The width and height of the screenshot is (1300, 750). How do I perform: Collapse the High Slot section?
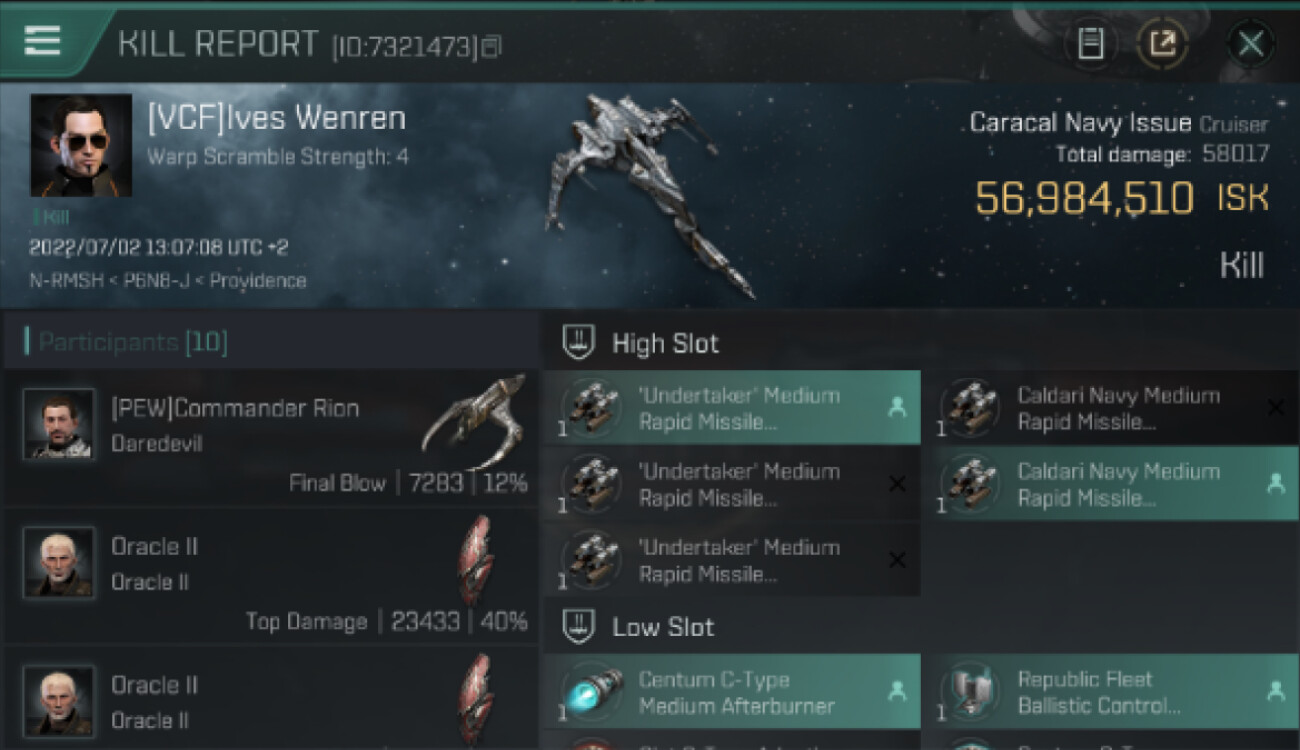tap(641, 343)
